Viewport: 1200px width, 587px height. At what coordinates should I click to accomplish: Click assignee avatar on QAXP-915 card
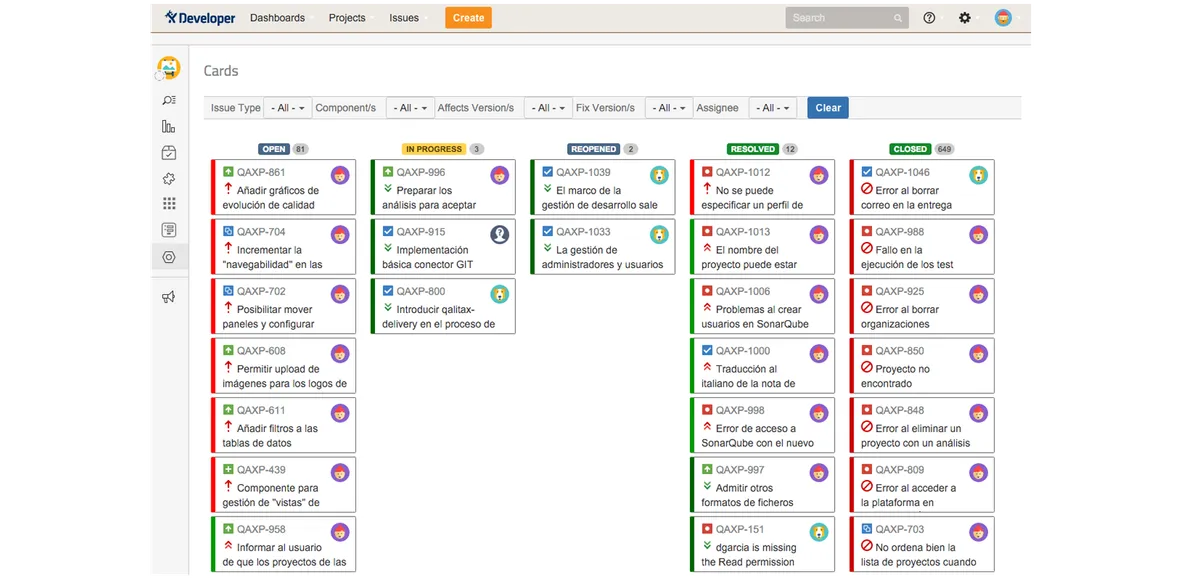(500, 234)
